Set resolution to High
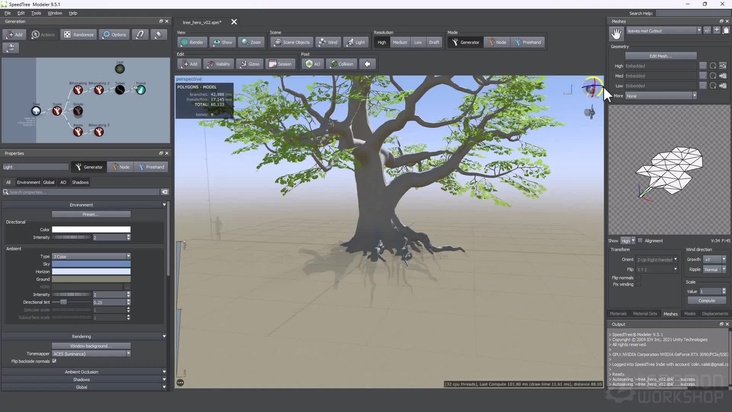732x412 pixels. (381, 42)
